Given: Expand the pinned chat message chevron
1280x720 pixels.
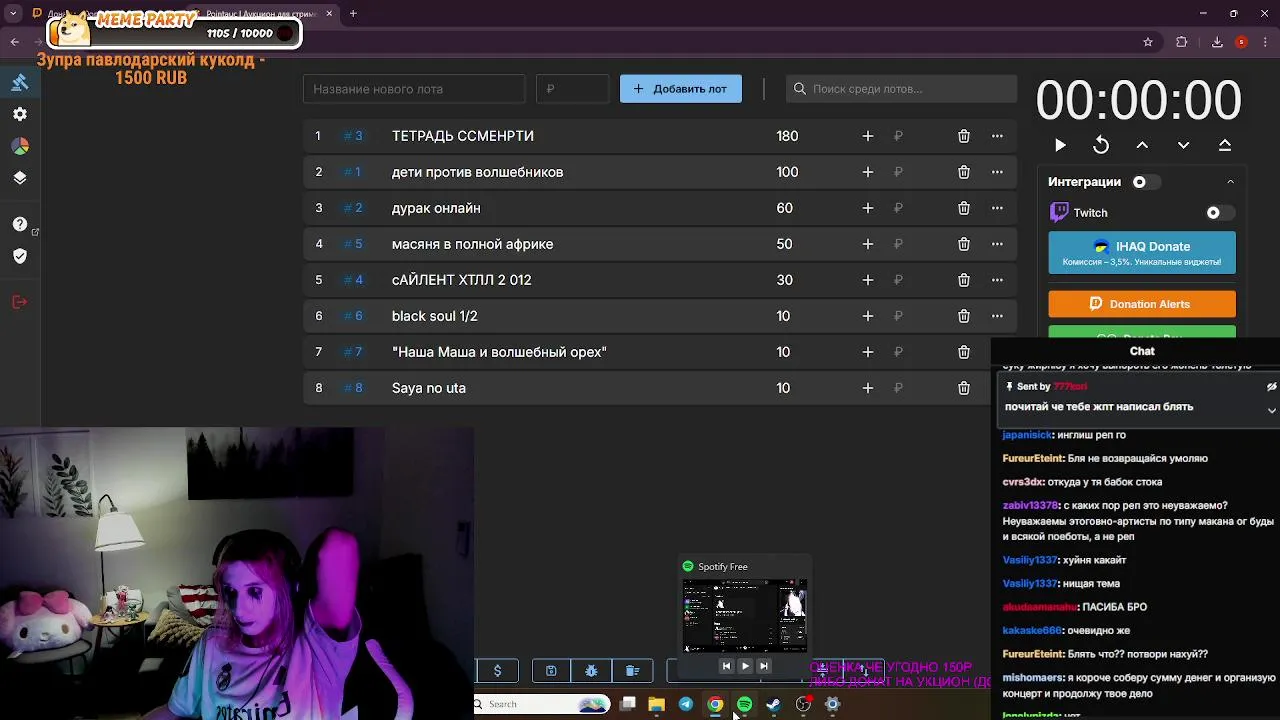Looking at the screenshot, I should tap(1272, 410).
